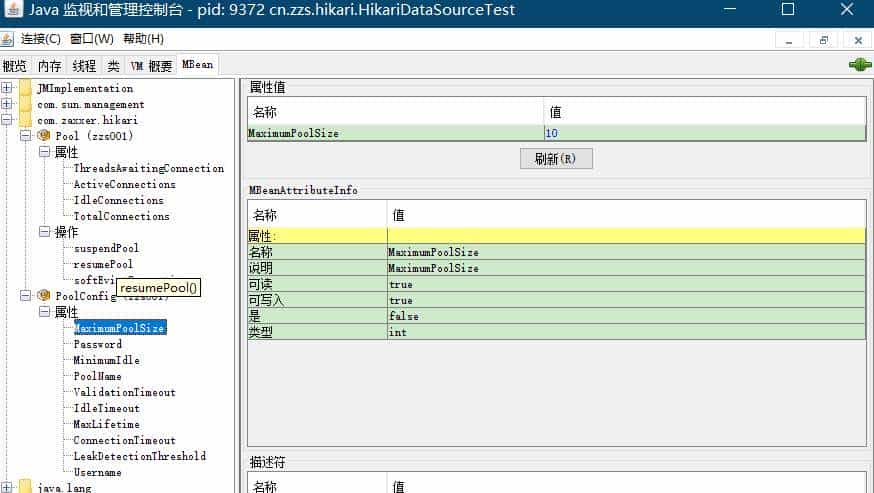This screenshot has height=493, width=874.
Task: Click the PoolConfig bean icon
Action: 43,295
